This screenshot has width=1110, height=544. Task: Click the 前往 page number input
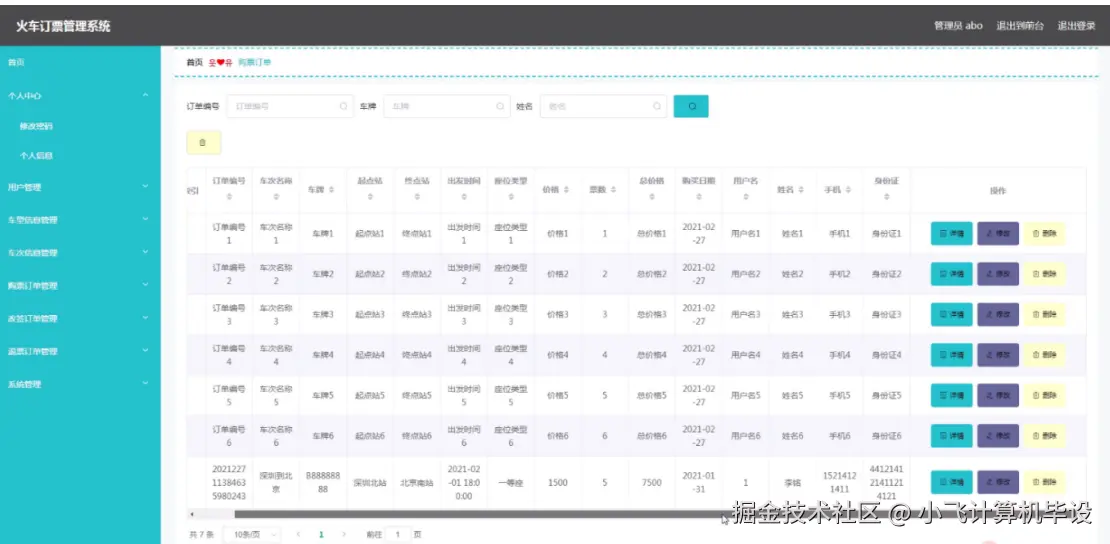398,534
